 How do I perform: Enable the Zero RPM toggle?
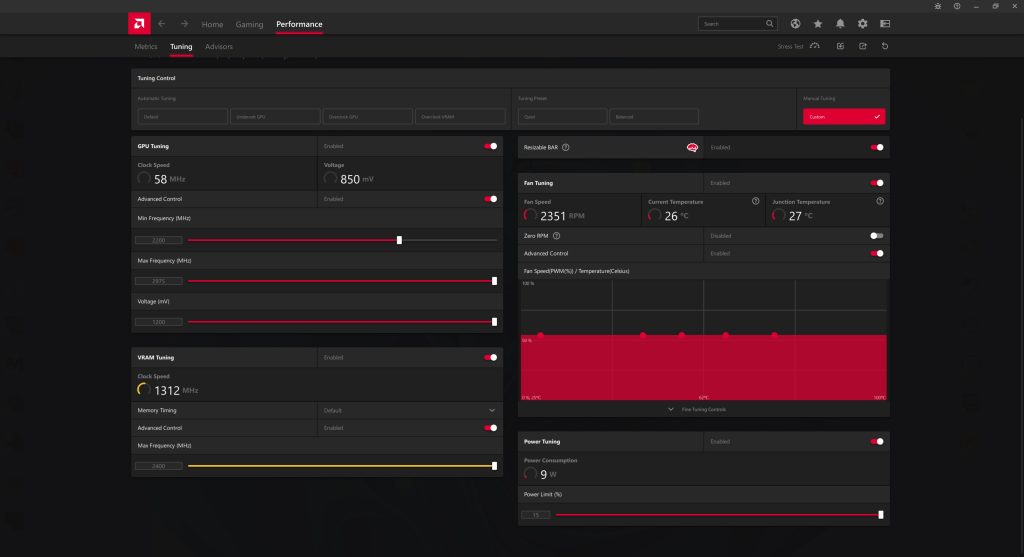click(x=877, y=236)
